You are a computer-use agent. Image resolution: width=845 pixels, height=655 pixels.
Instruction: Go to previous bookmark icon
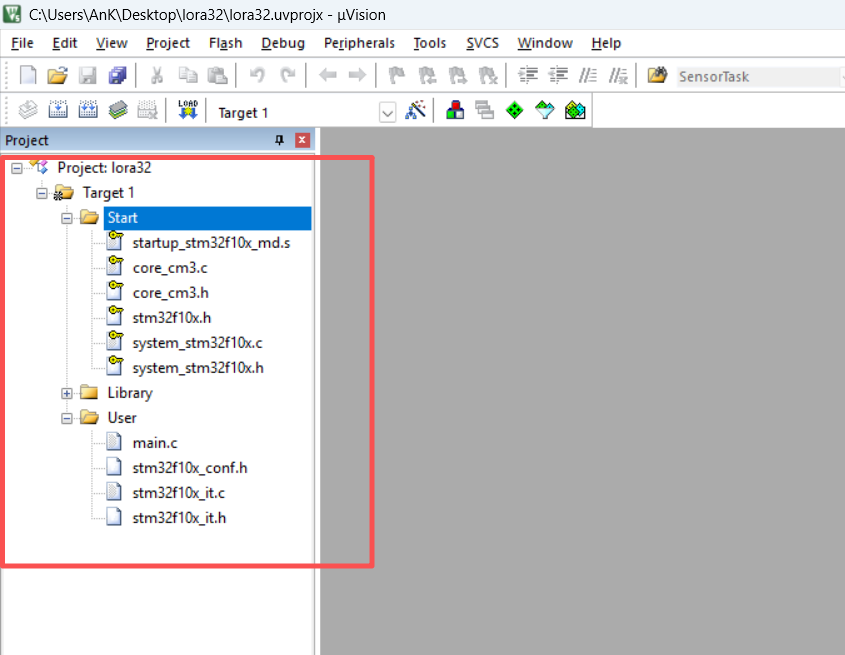click(x=427, y=75)
